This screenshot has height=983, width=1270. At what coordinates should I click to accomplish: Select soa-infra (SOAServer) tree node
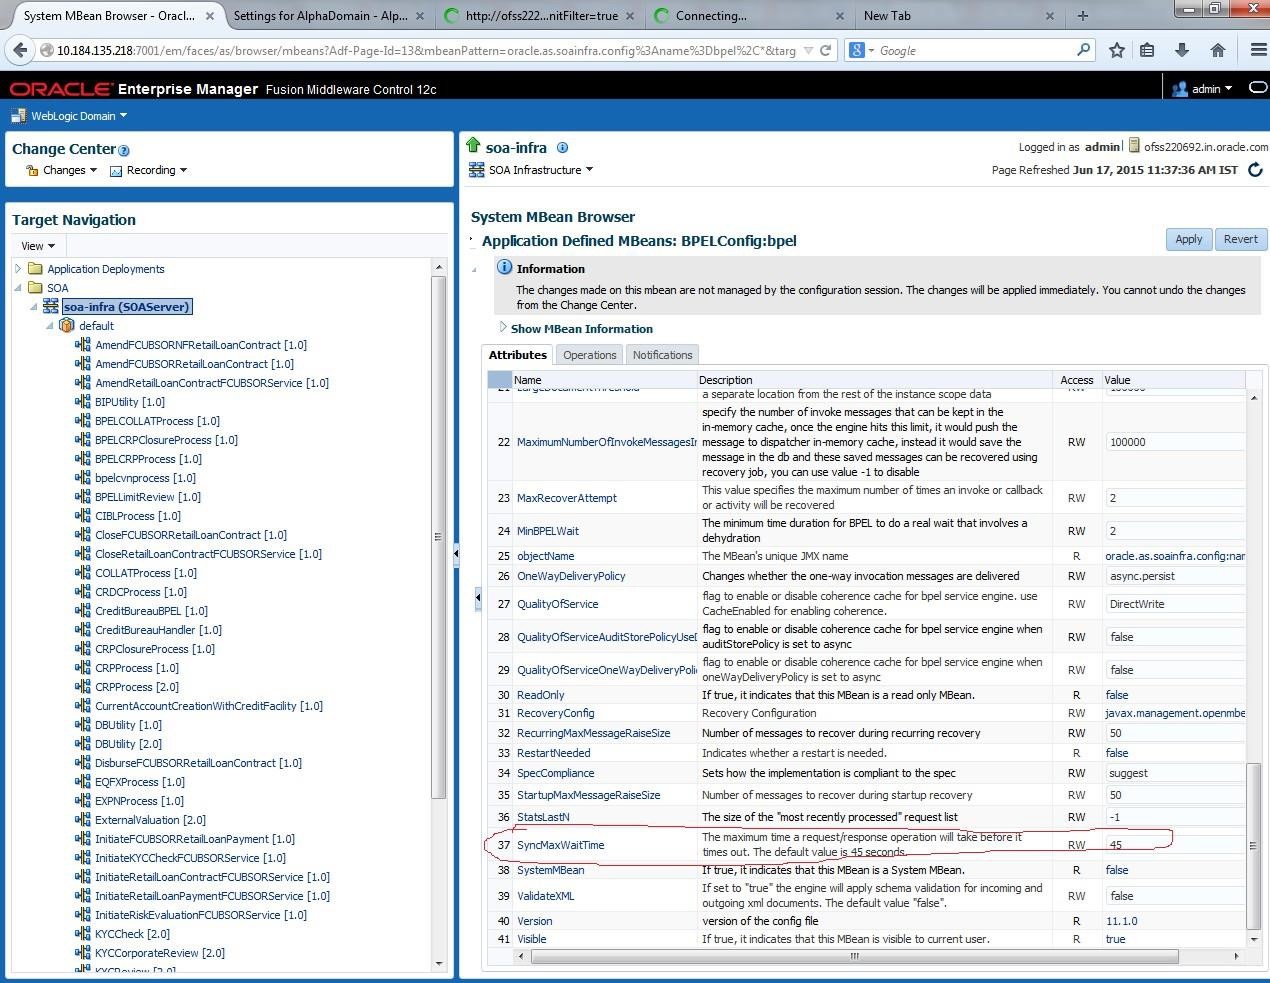(x=127, y=307)
